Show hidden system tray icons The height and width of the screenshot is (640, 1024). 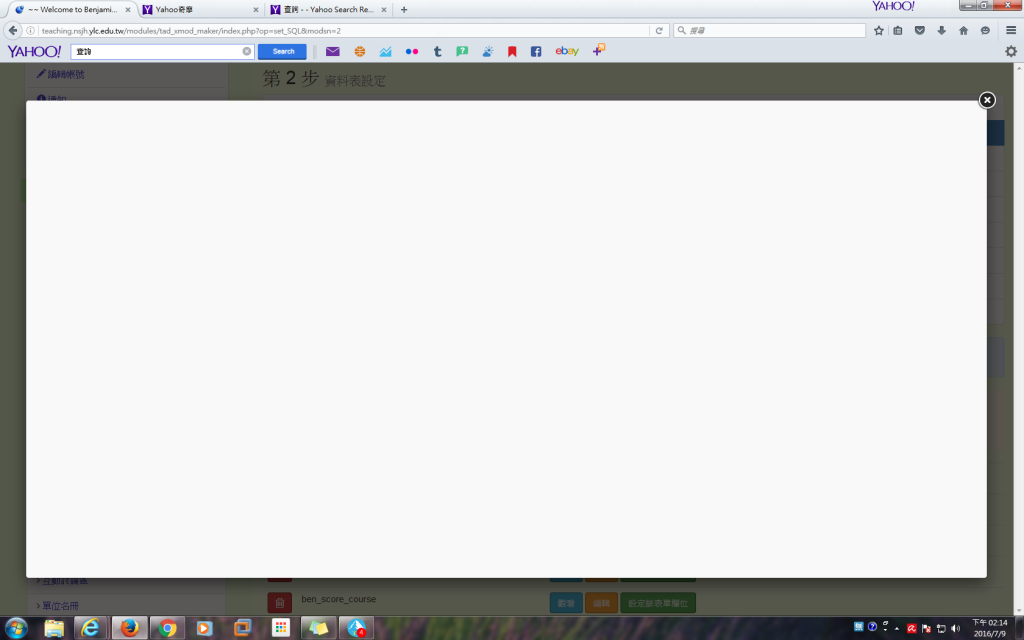[897, 629]
